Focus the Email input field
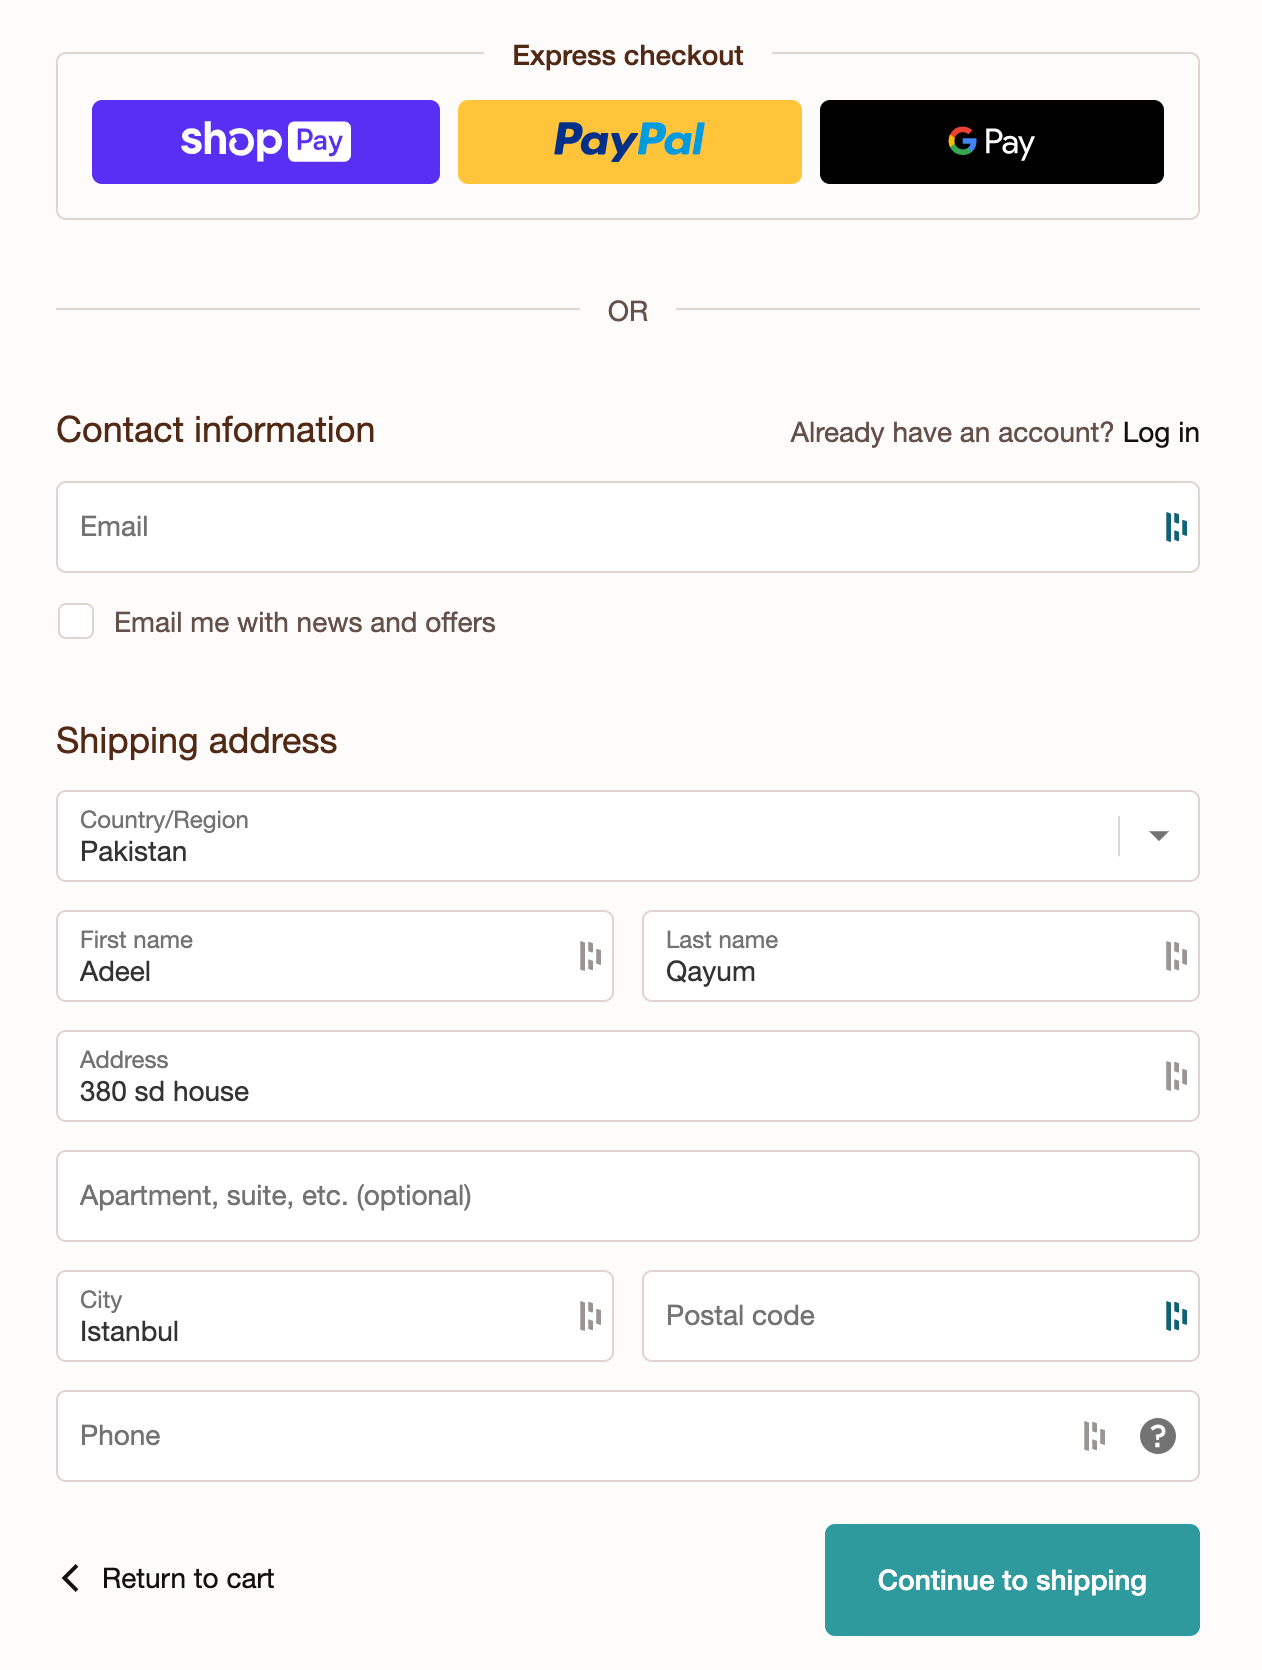This screenshot has height=1670, width=1262. coord(600,527)
